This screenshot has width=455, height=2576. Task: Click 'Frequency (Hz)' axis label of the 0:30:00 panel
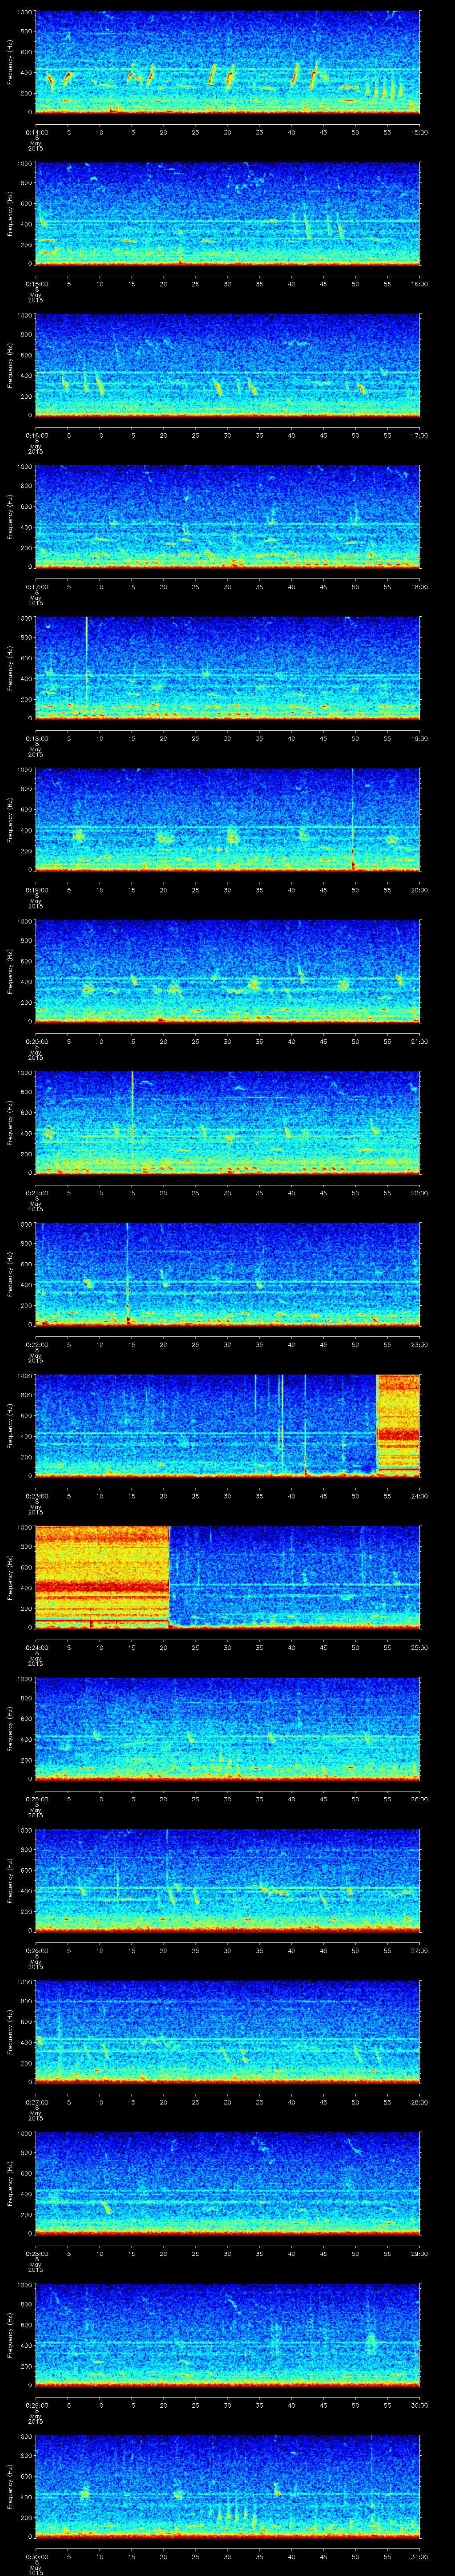tap(10, 2486)
